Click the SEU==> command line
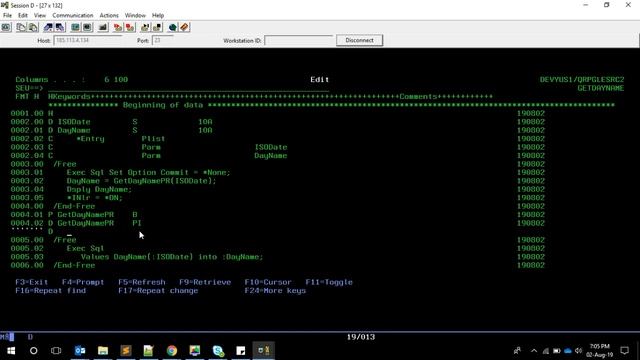The image size is (640, 360). coord(188,88)
